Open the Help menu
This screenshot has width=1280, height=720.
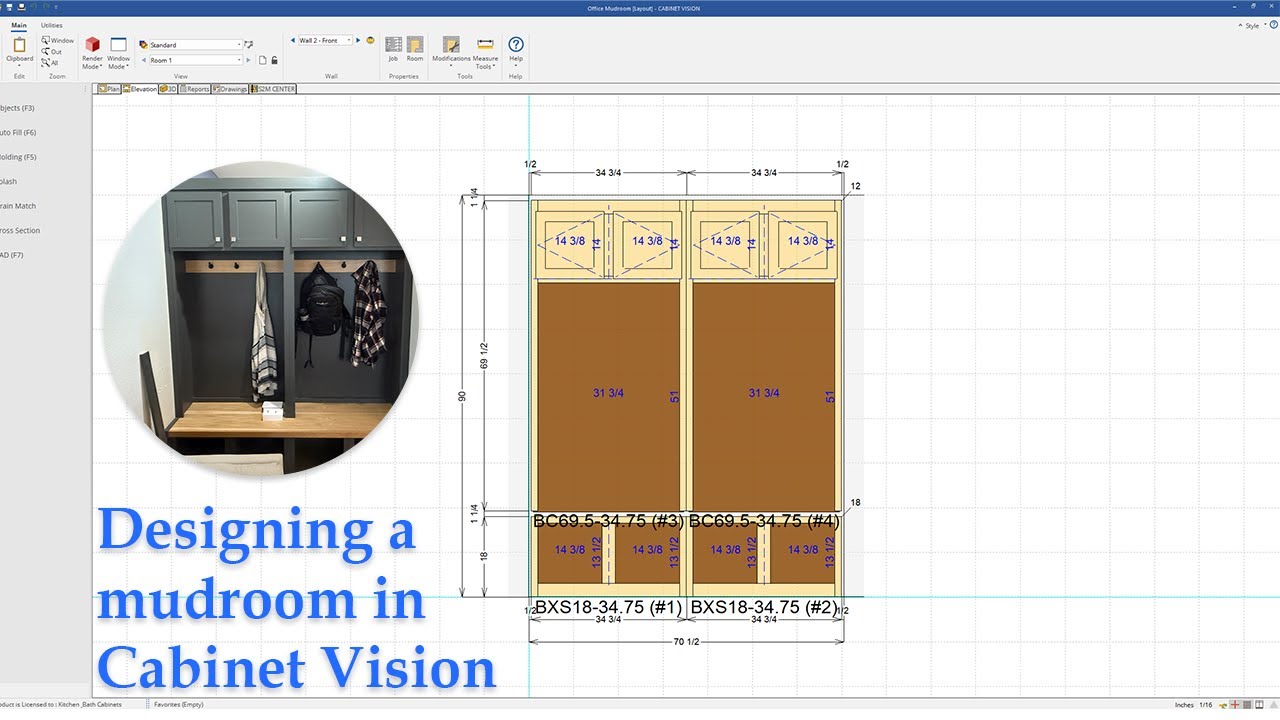(516, 52)
